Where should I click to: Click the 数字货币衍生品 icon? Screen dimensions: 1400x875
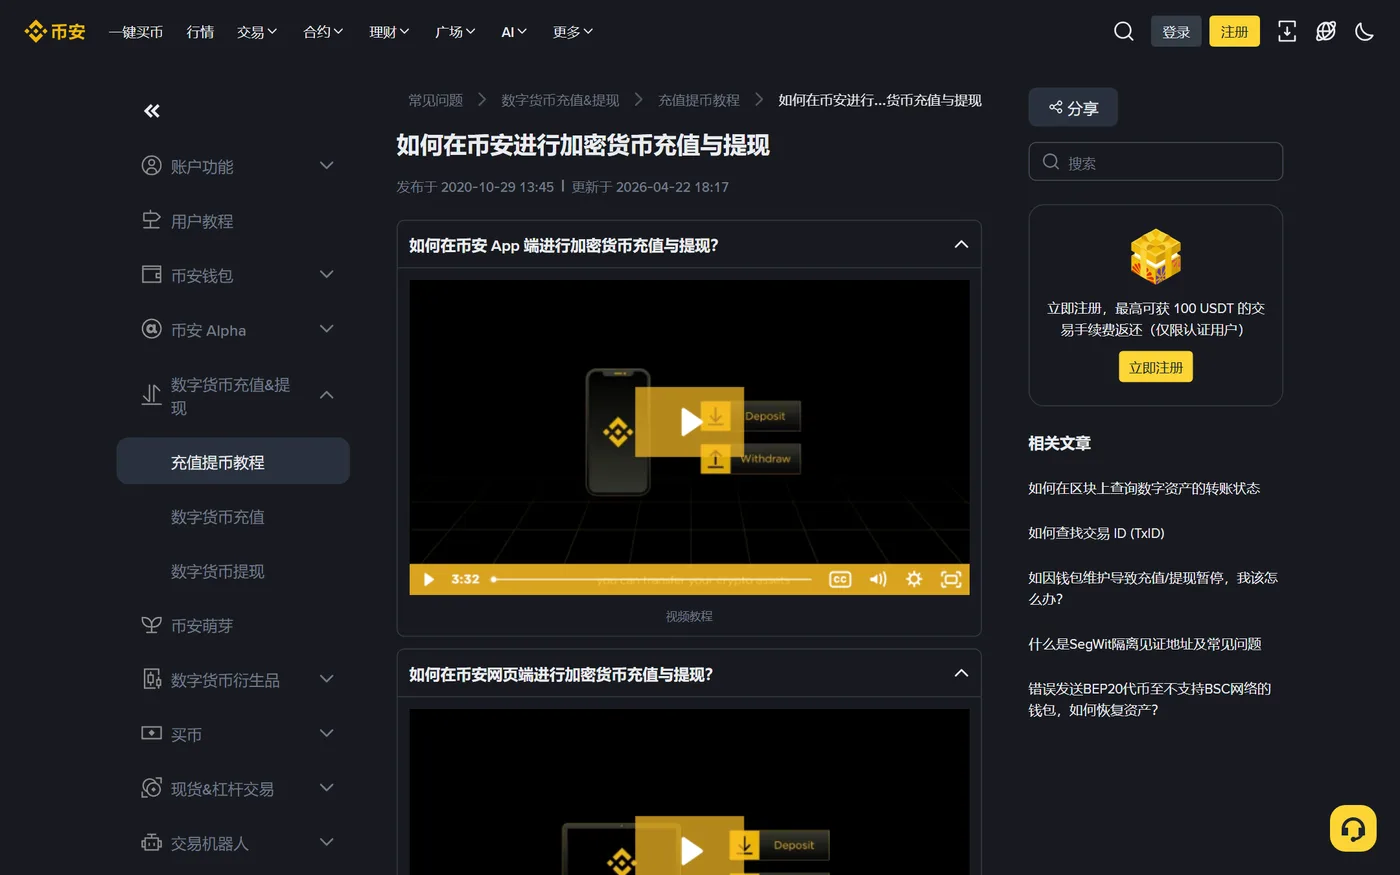[x=151, y=679]
